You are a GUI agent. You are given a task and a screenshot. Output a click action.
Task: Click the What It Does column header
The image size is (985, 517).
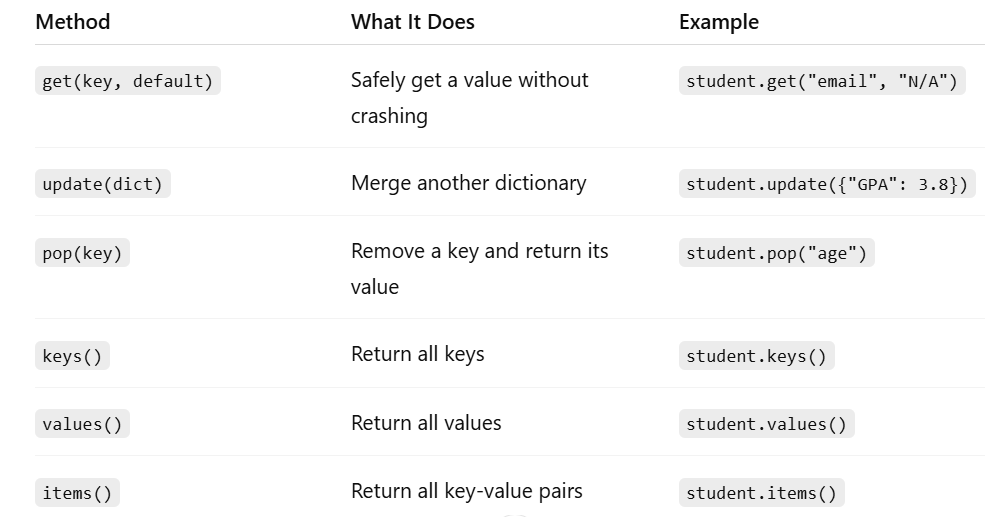[x=413, y=22]
